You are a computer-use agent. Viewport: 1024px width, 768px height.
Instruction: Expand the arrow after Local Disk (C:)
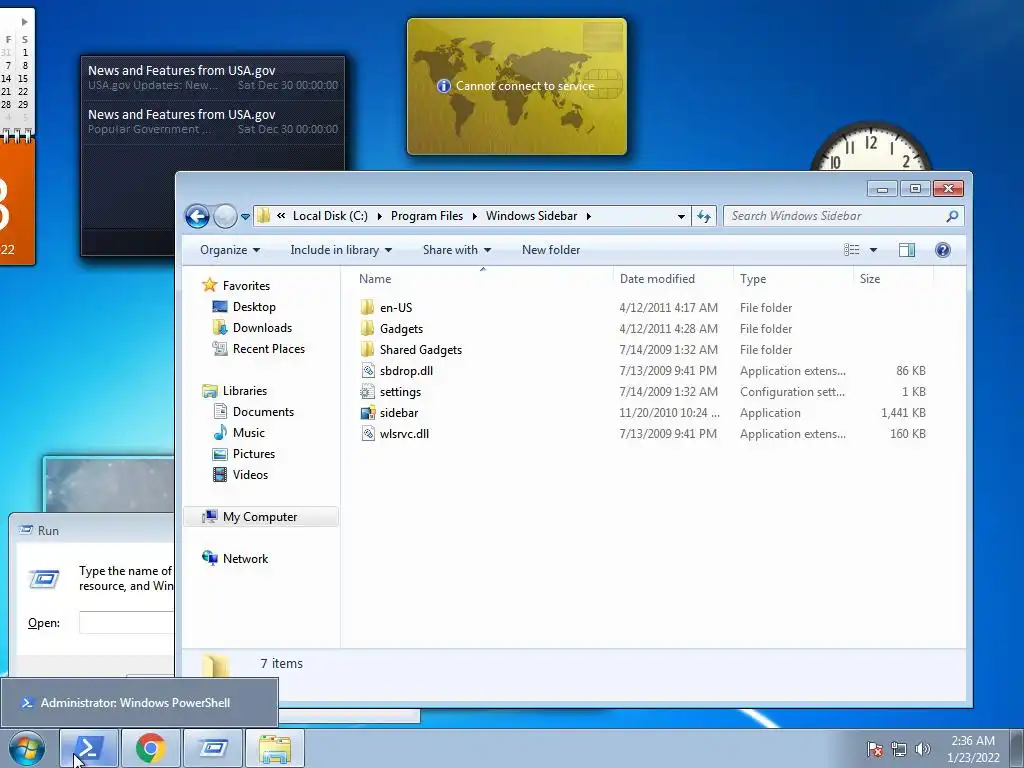point(379,216)
